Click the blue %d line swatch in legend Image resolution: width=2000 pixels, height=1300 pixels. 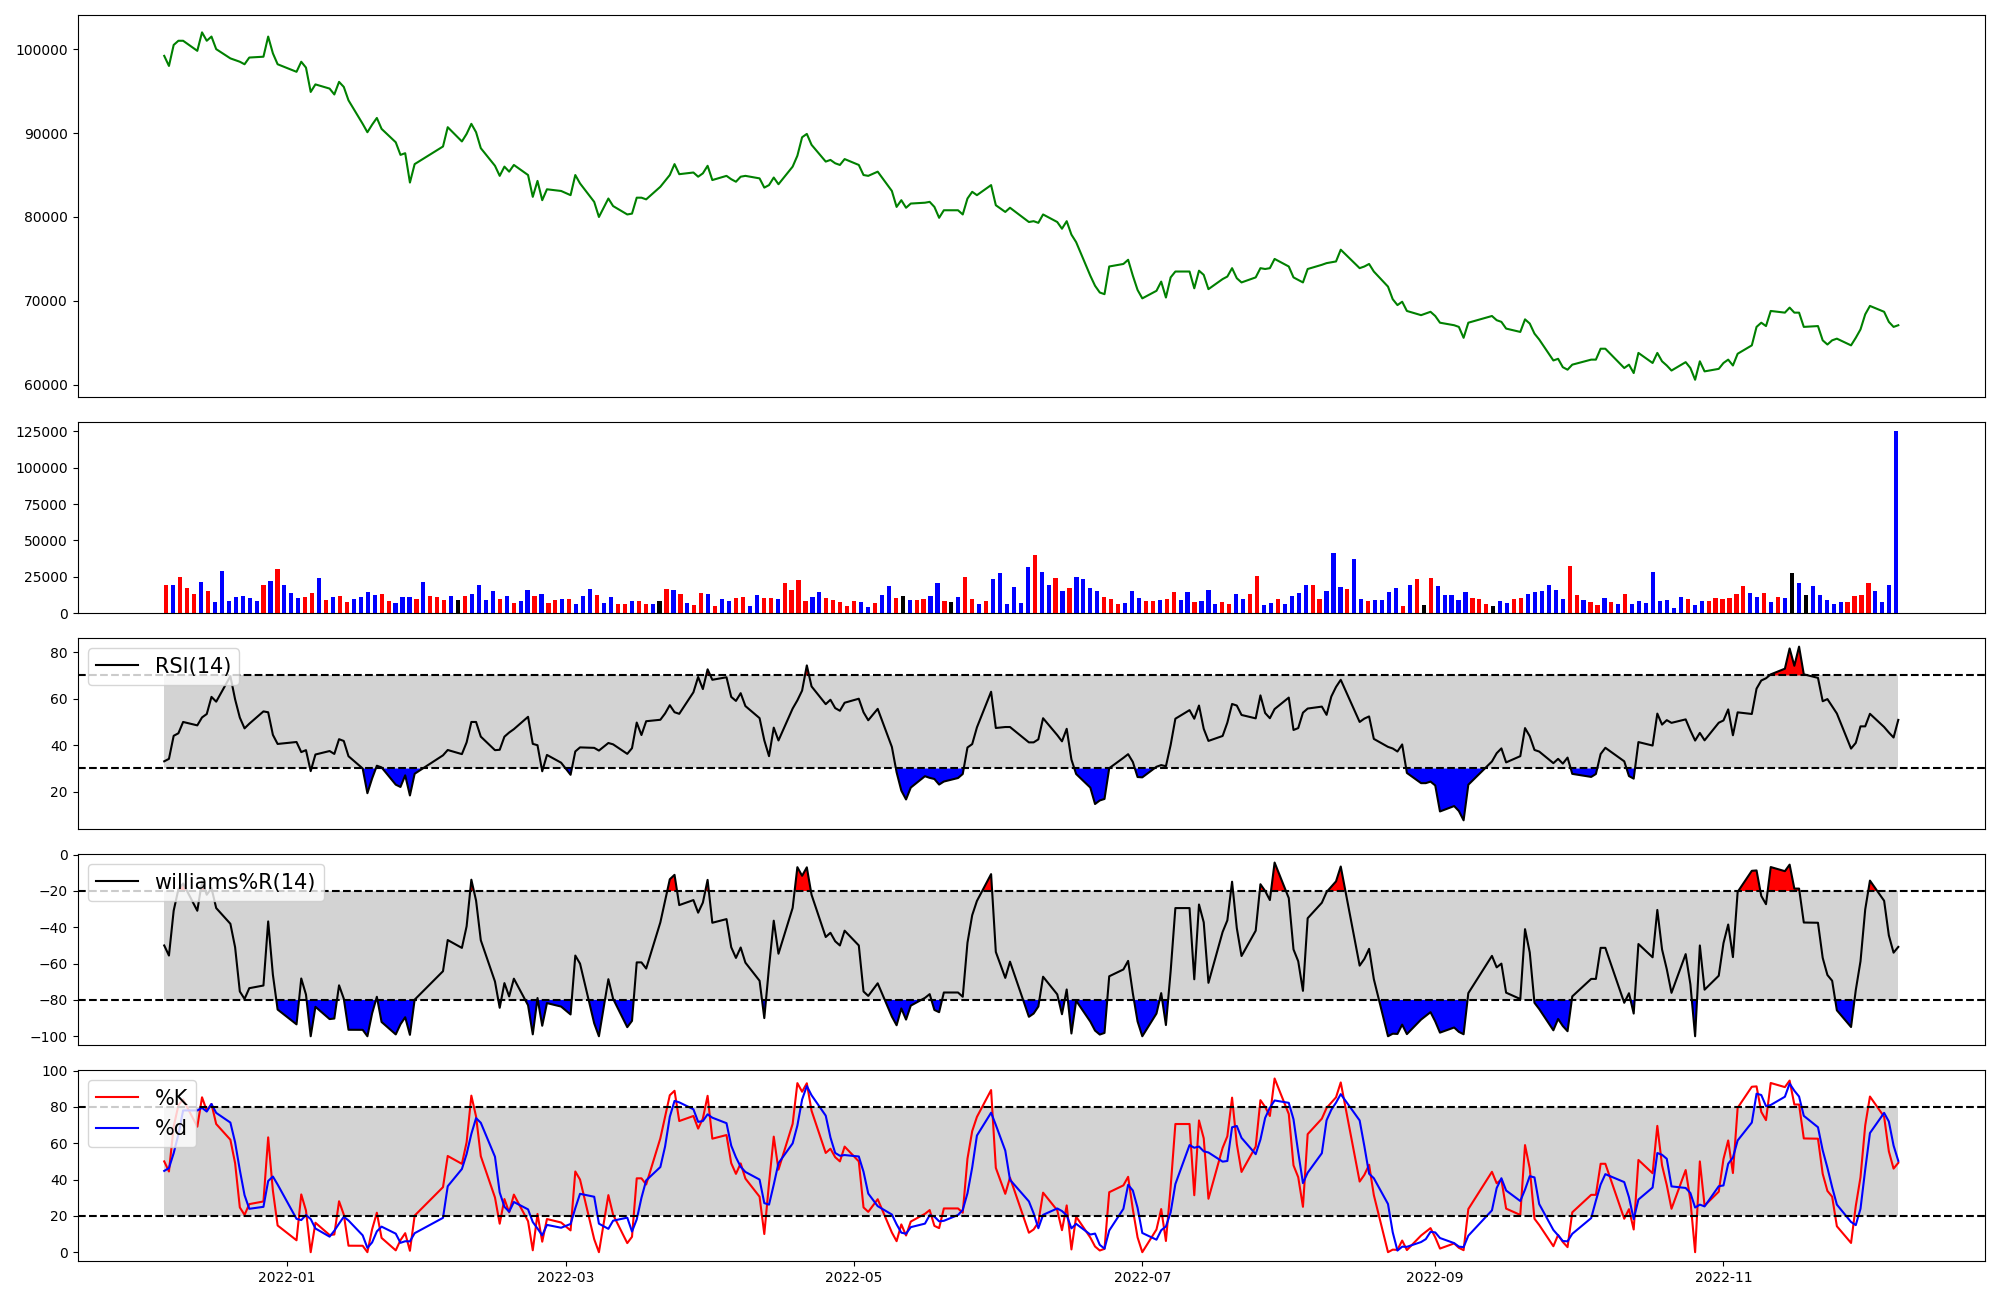pyautogui.click(x=116, y=1128)
